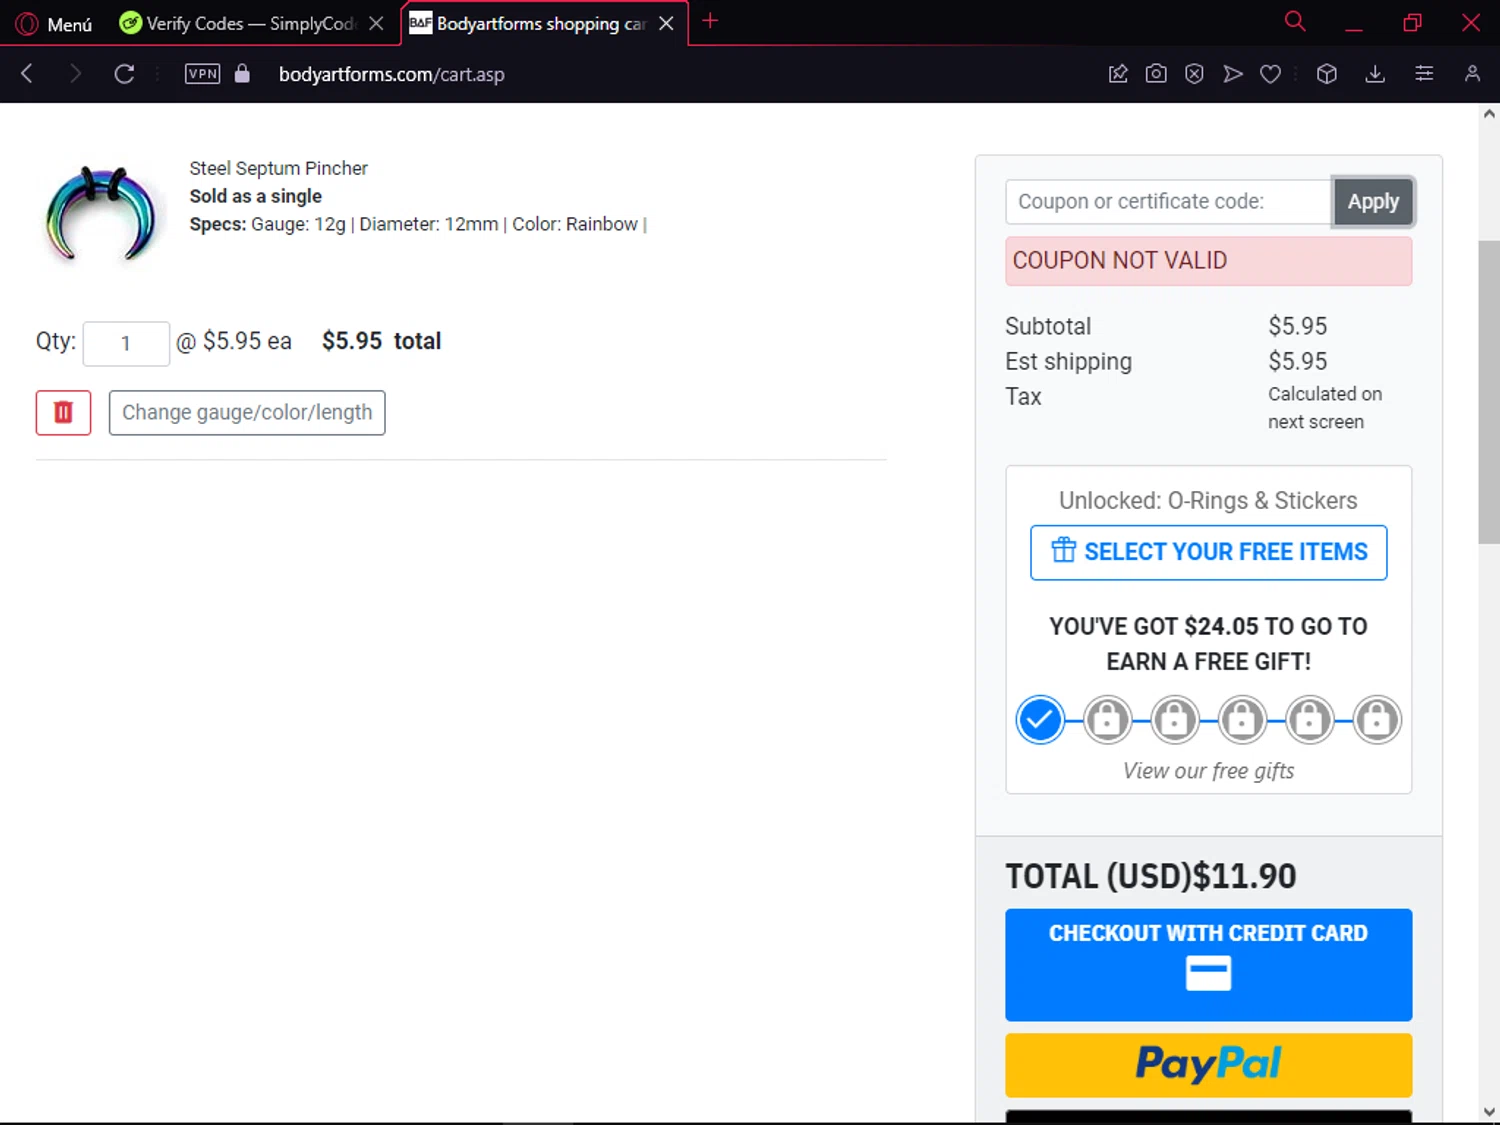The height and width of the screenshot is (1125, 1500).
Task: Click the site security lock icon
Action: 242,73
